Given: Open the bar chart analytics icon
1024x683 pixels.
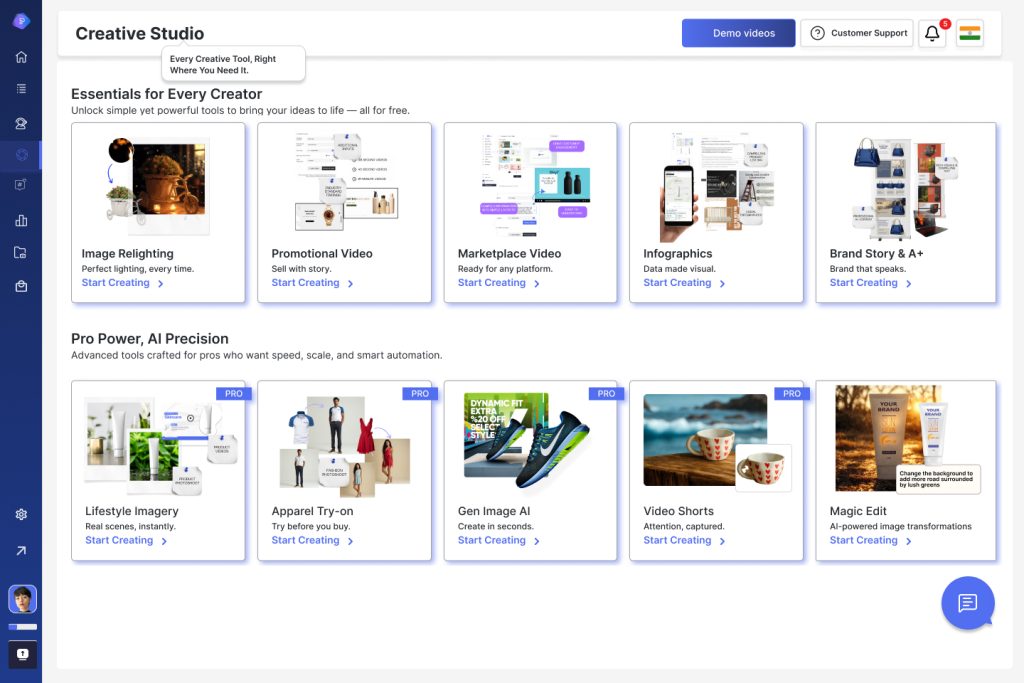Looking at the screenshot, I should coord(21,220).
